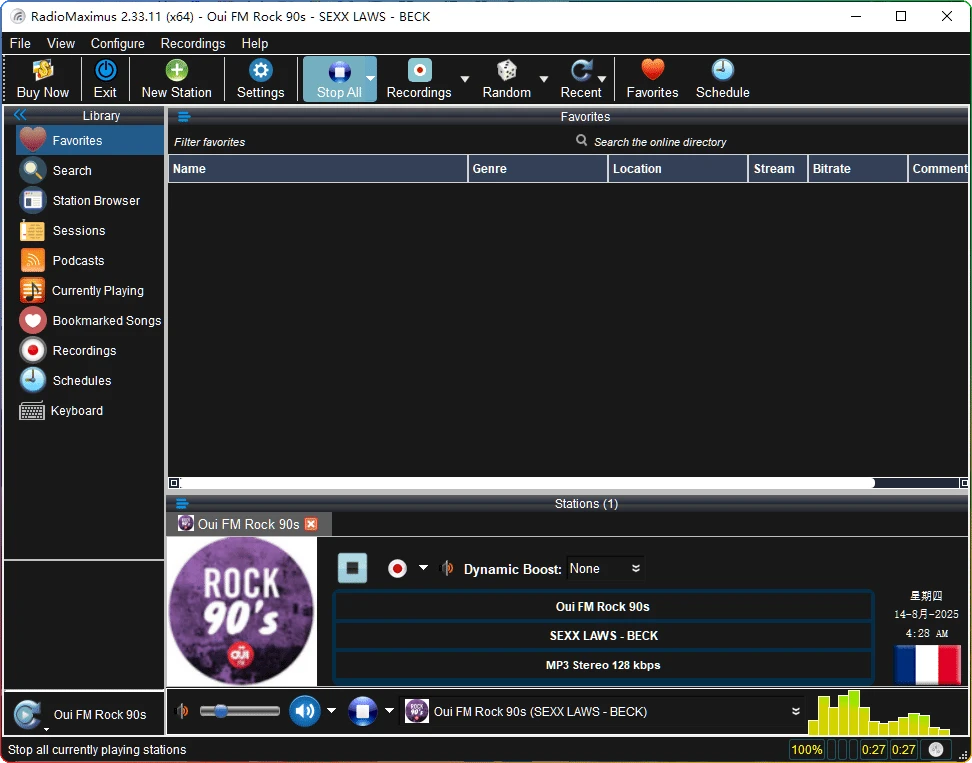The width and height of the screenshot is (972, 763).
Task: Open the Dynamic Boost None dropdown
Action: (x=605, y=568)
